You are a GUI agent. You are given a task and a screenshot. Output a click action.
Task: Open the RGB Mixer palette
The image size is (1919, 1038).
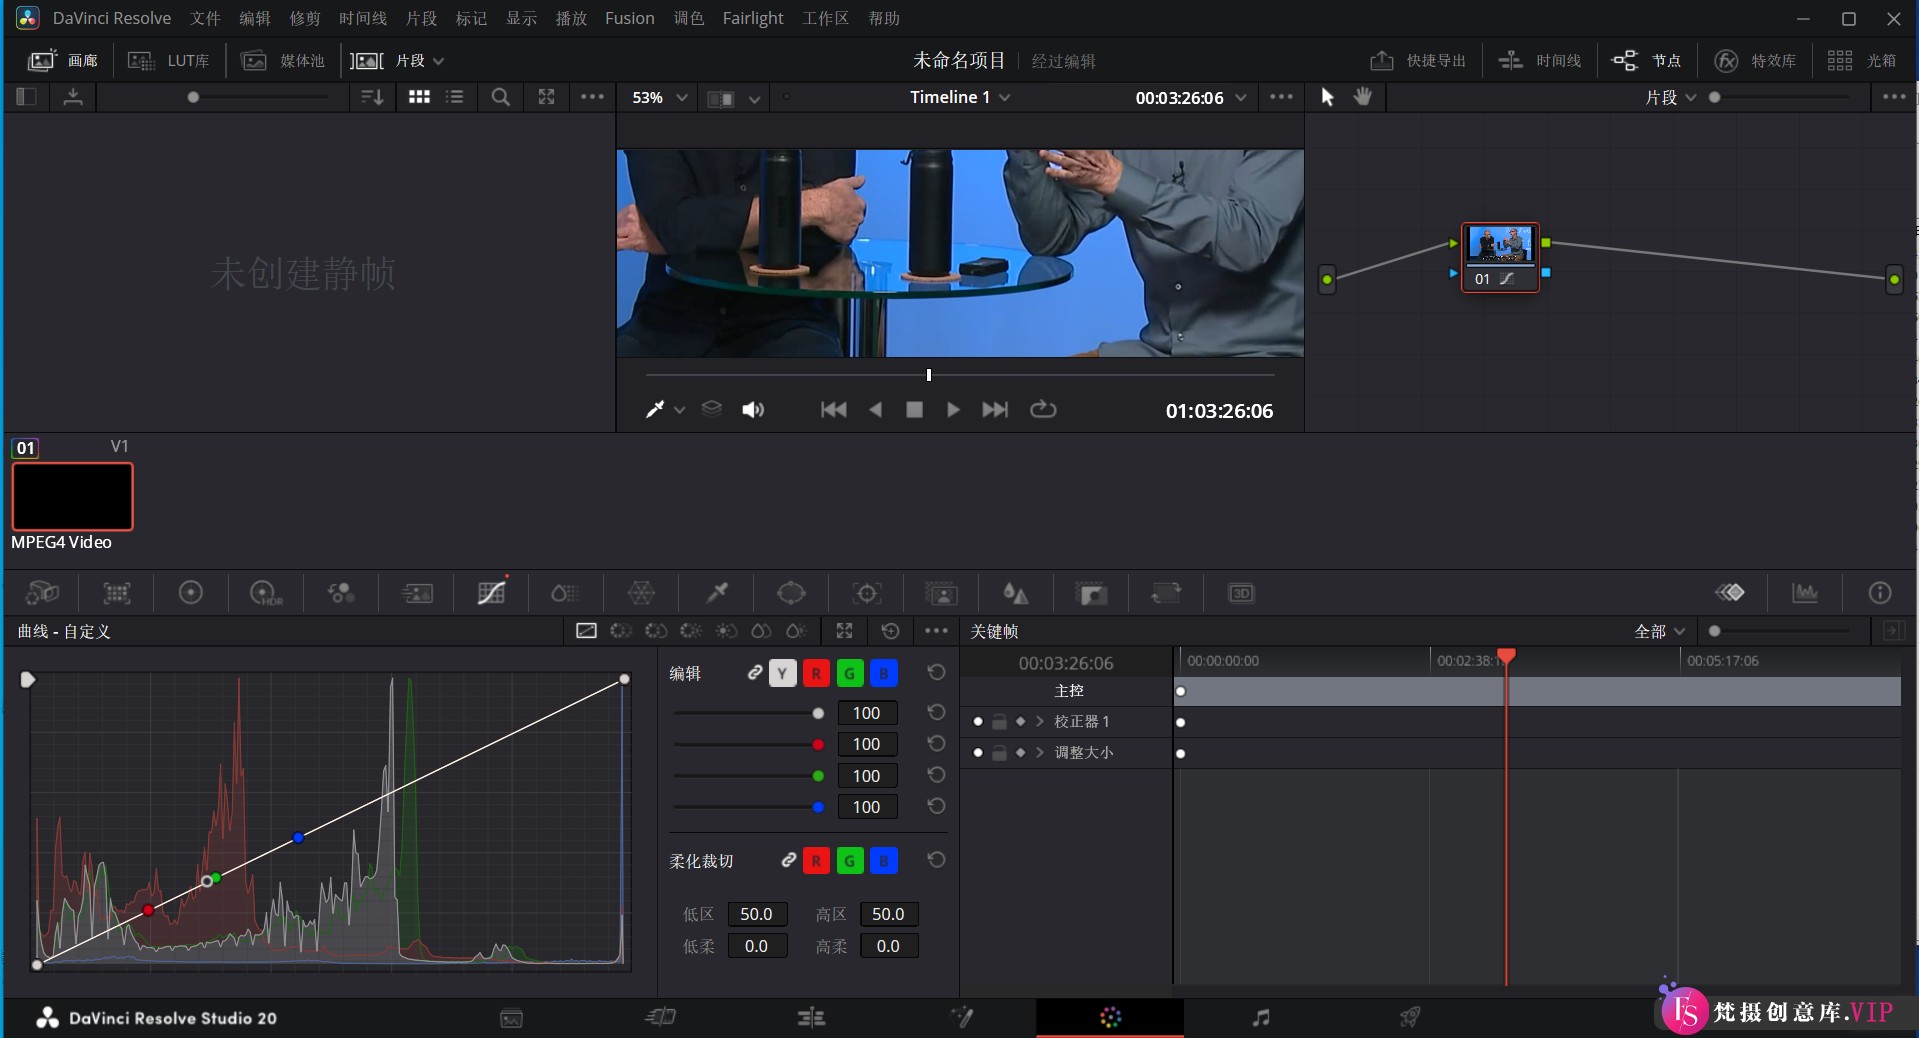341,593
